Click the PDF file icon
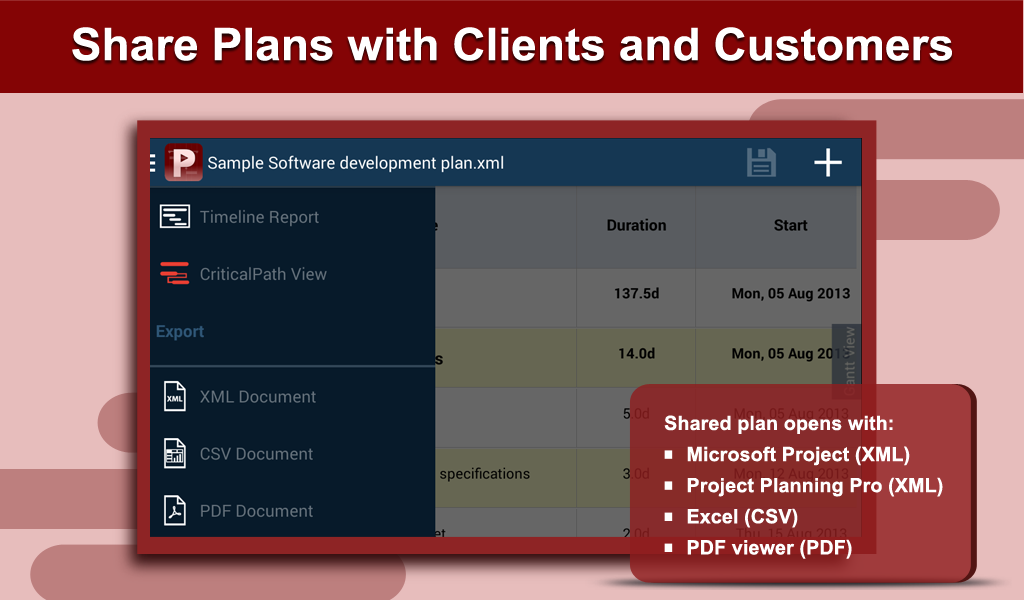 (x=174, y=511)
